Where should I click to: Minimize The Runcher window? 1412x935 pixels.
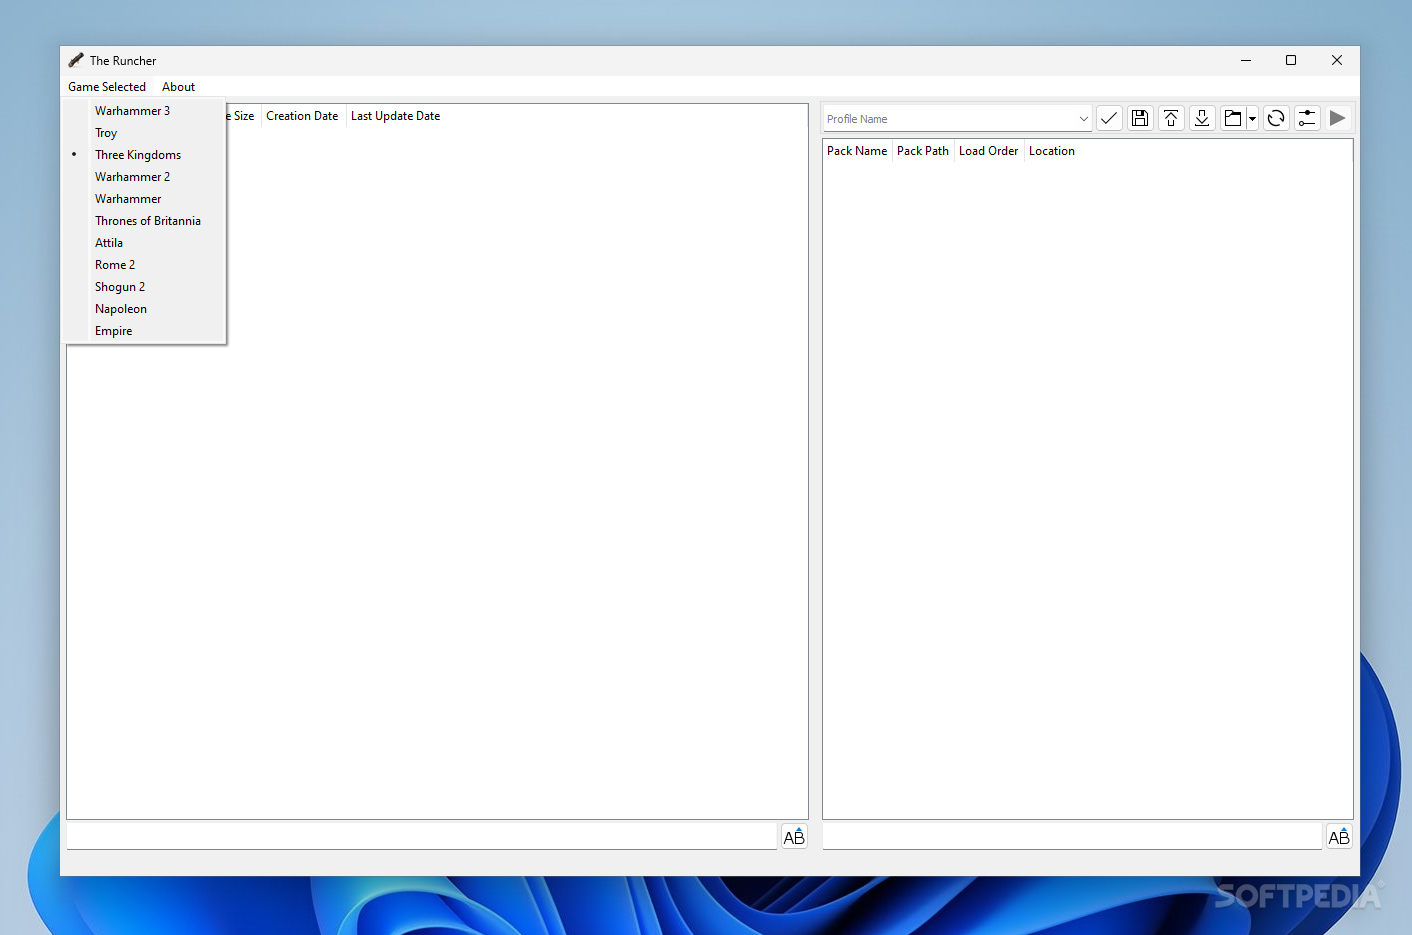click(1246, 60)
